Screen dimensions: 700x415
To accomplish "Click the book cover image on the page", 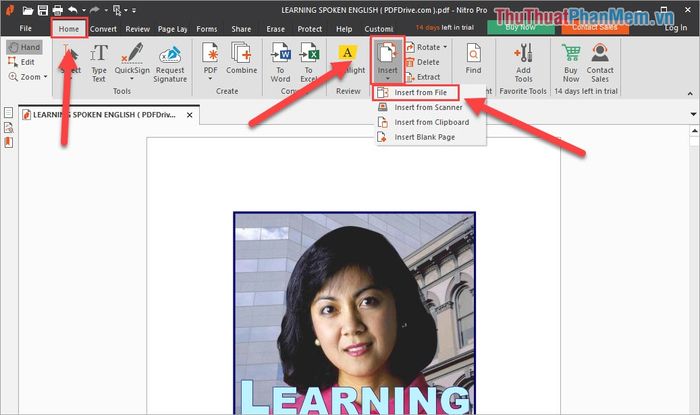I will (x=354, y=313).
